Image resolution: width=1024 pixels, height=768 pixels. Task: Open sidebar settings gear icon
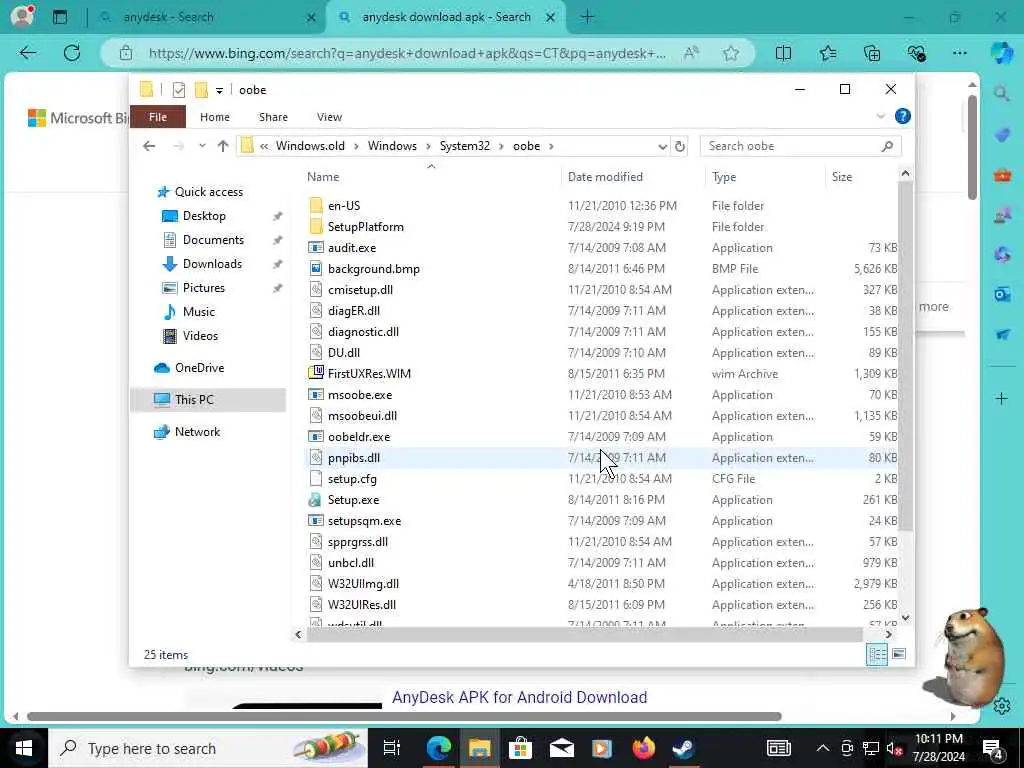[1002, 706]
